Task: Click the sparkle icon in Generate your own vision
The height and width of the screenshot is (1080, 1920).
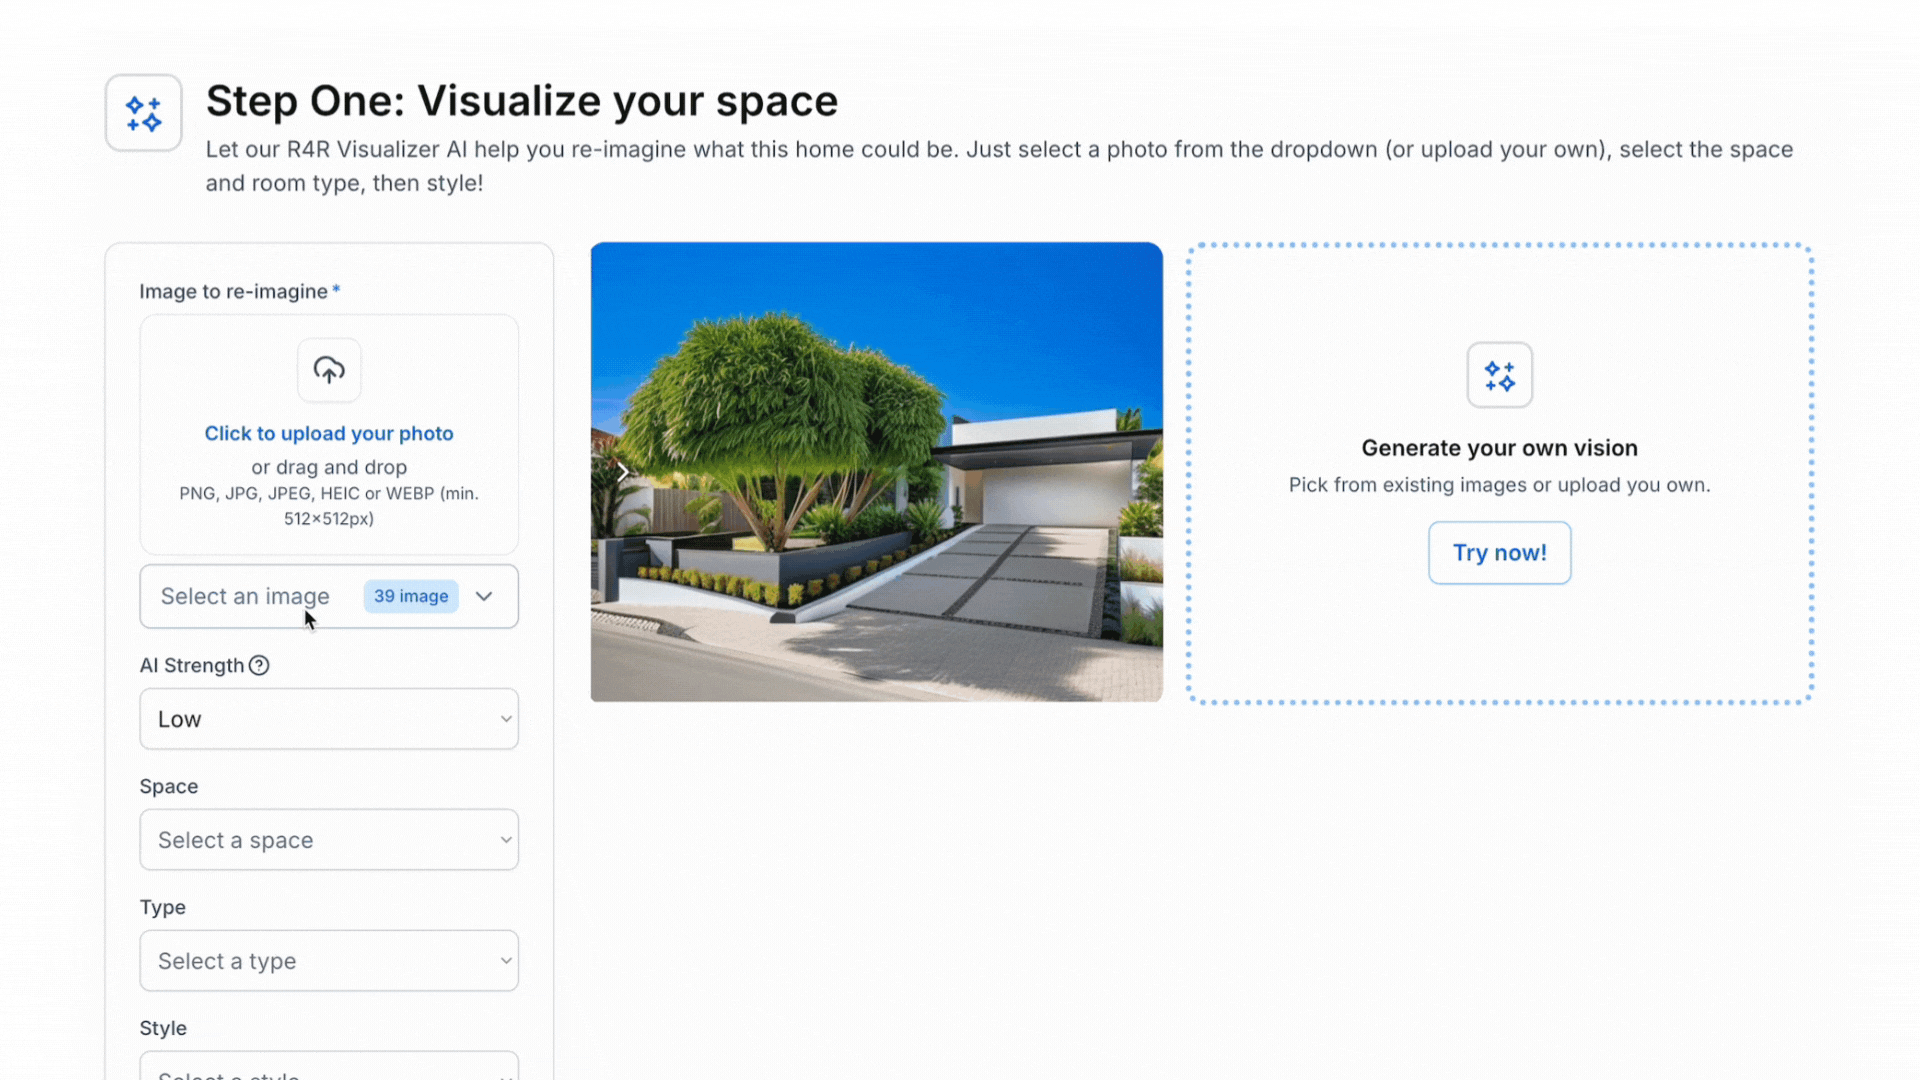Action: click(x=1499, y=375)
